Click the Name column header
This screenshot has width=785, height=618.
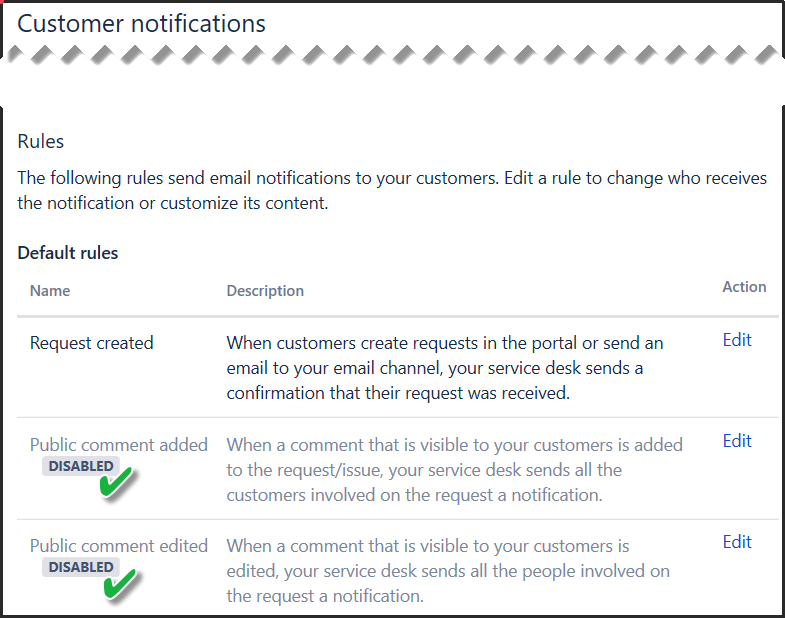[x=50, y=291]
